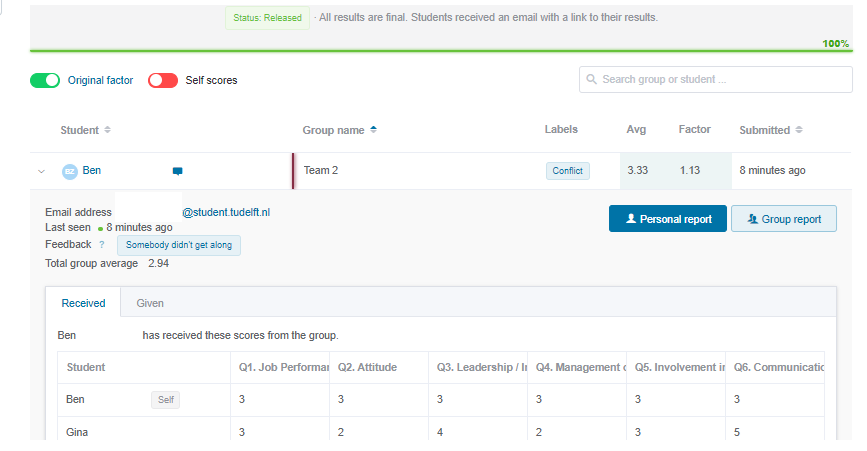Collapse Ben's row with the chevron
This screenshot has height=451, width=867.
click(41, 171)
